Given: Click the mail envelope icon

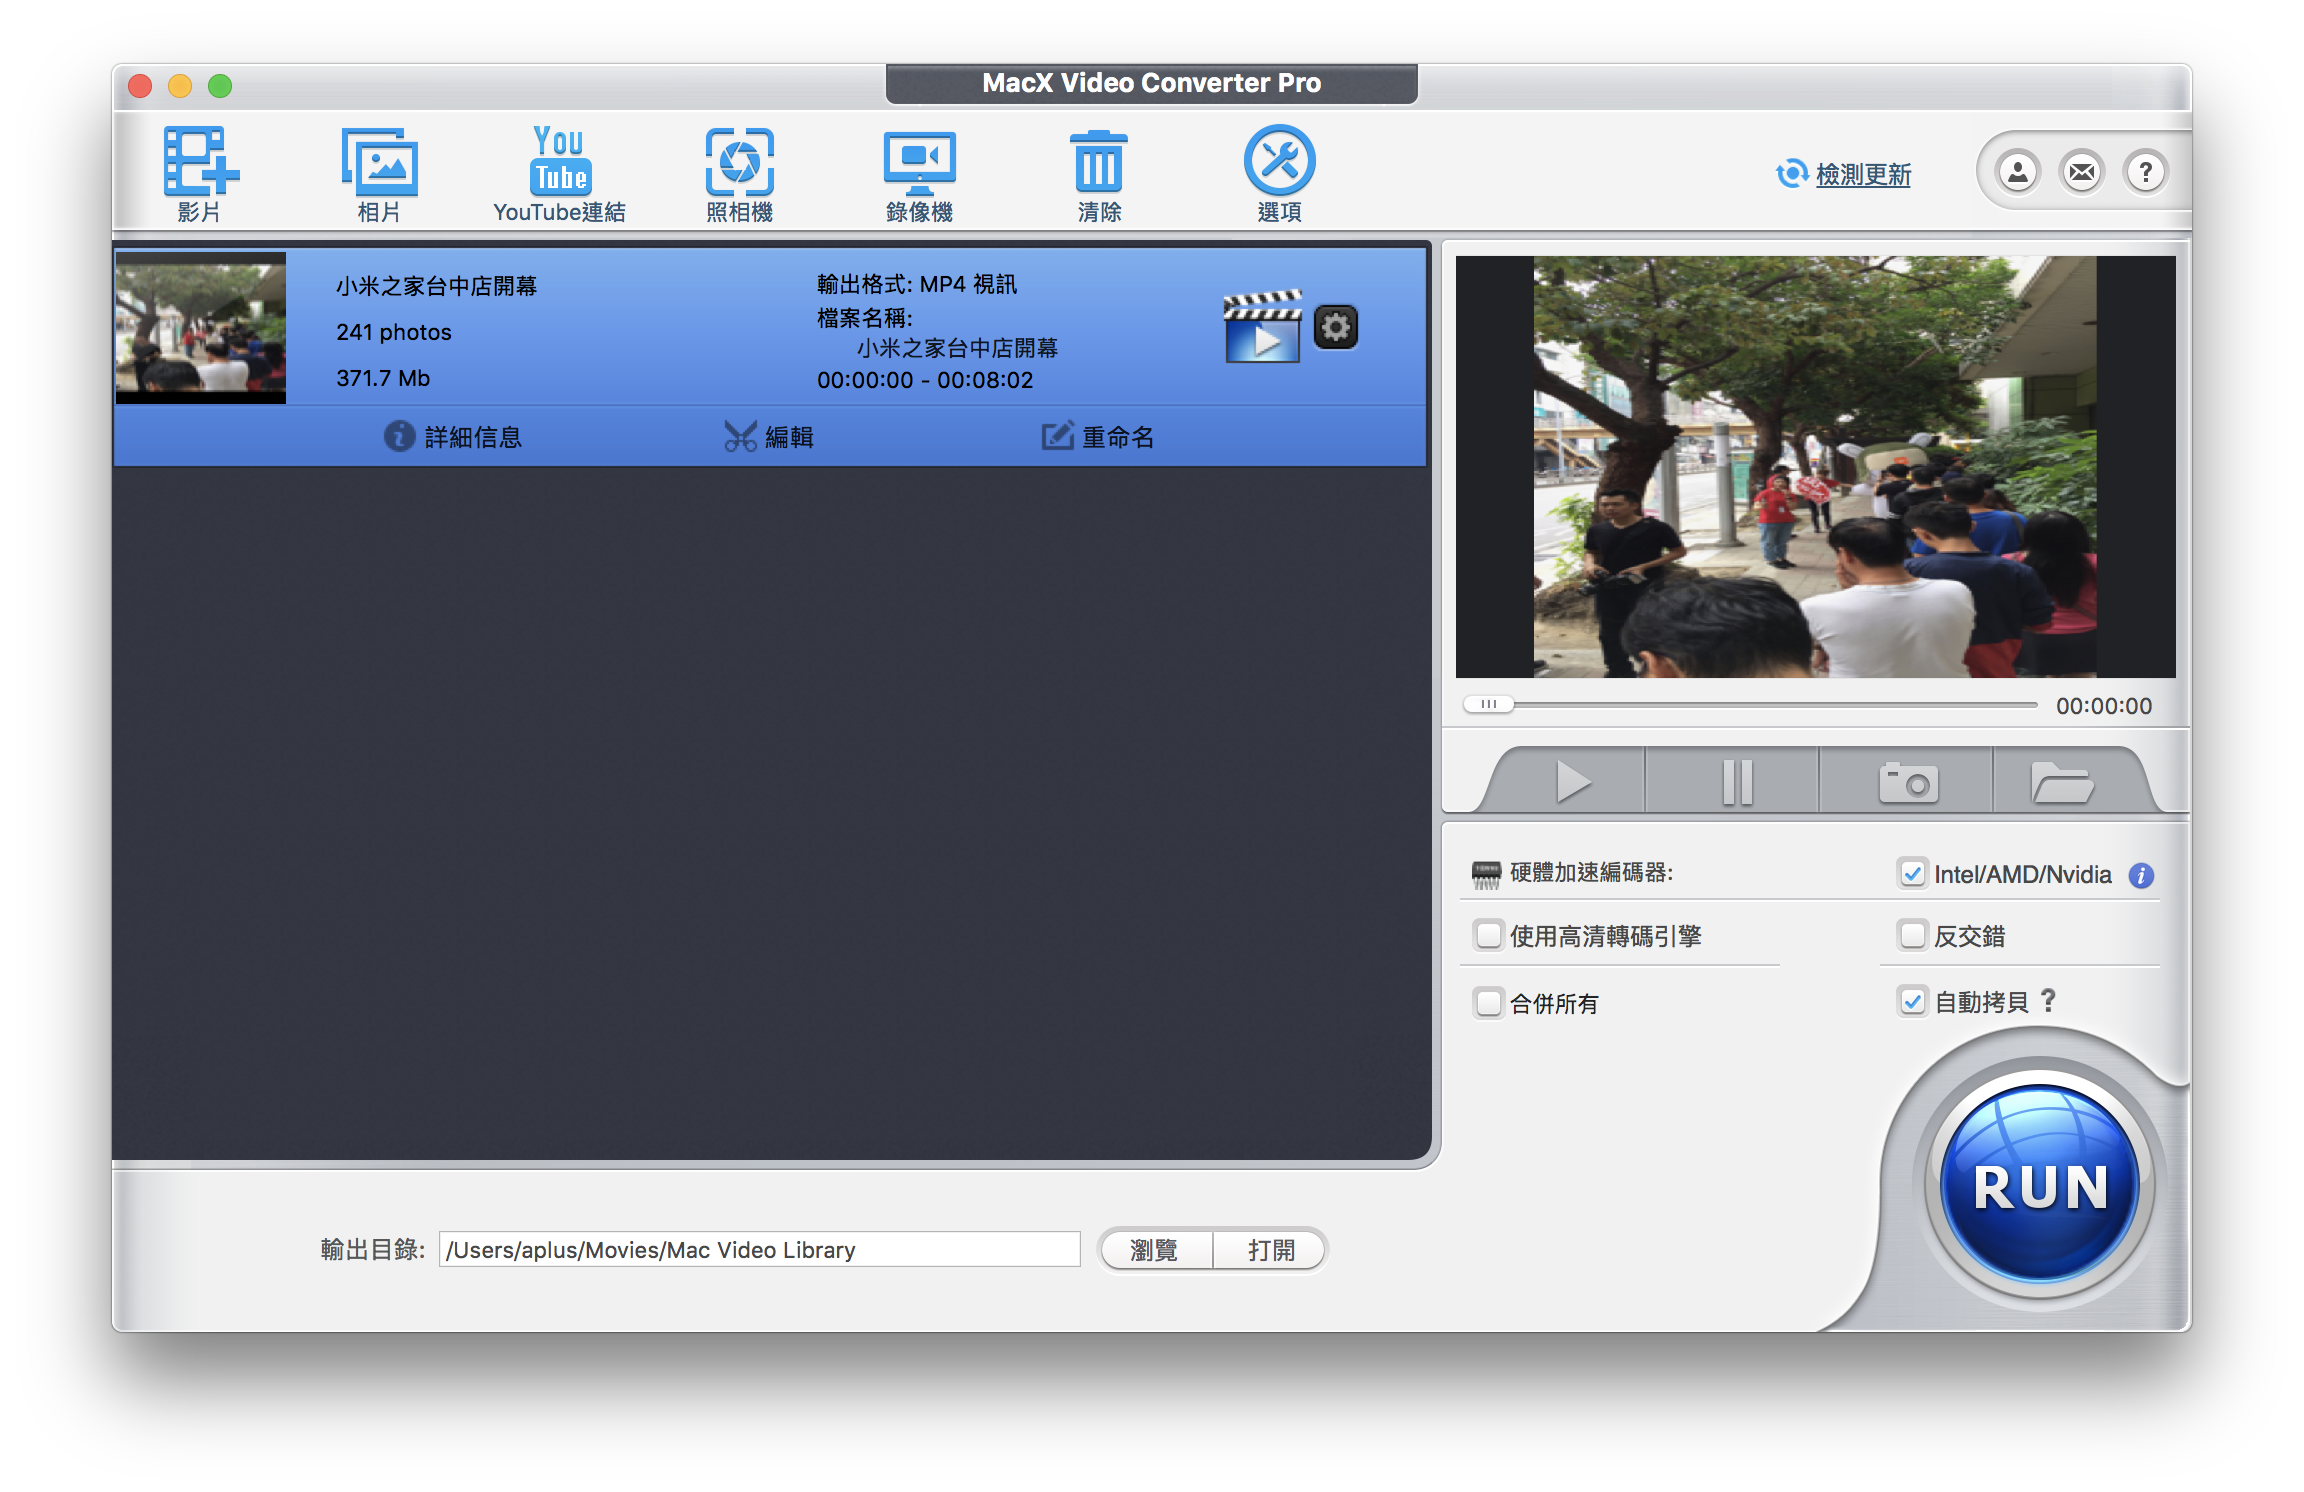Looking at the screenshot, I should [2082, 172].
